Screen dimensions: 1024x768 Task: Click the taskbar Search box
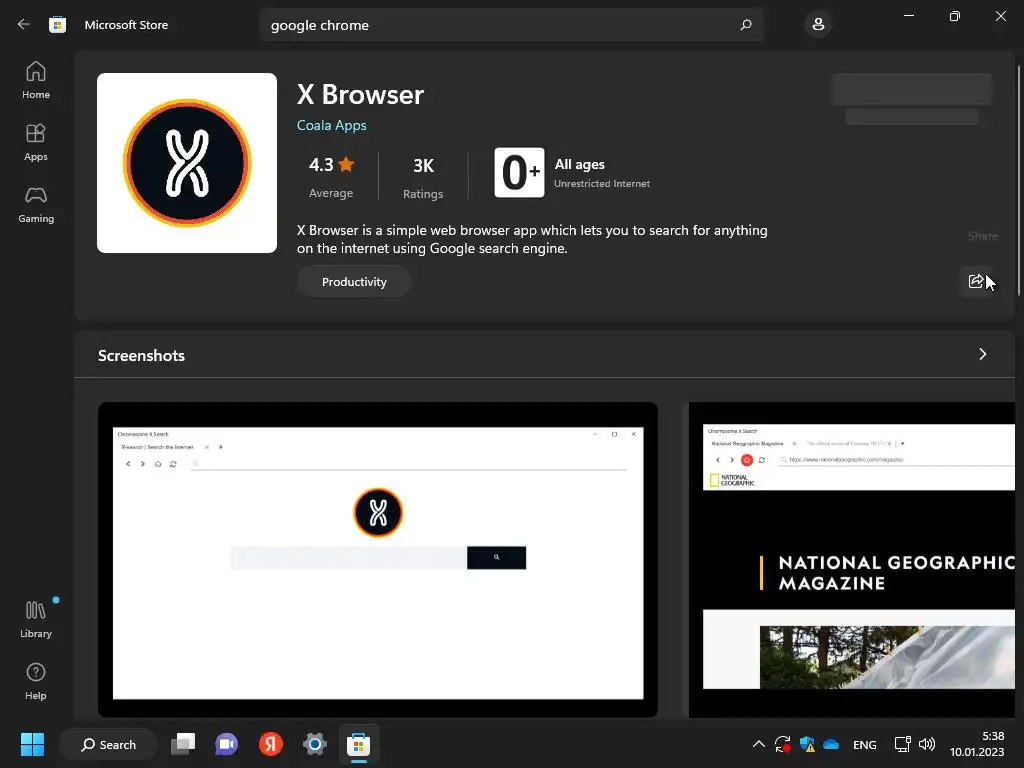pyautogui.click(x=108, y=744)
